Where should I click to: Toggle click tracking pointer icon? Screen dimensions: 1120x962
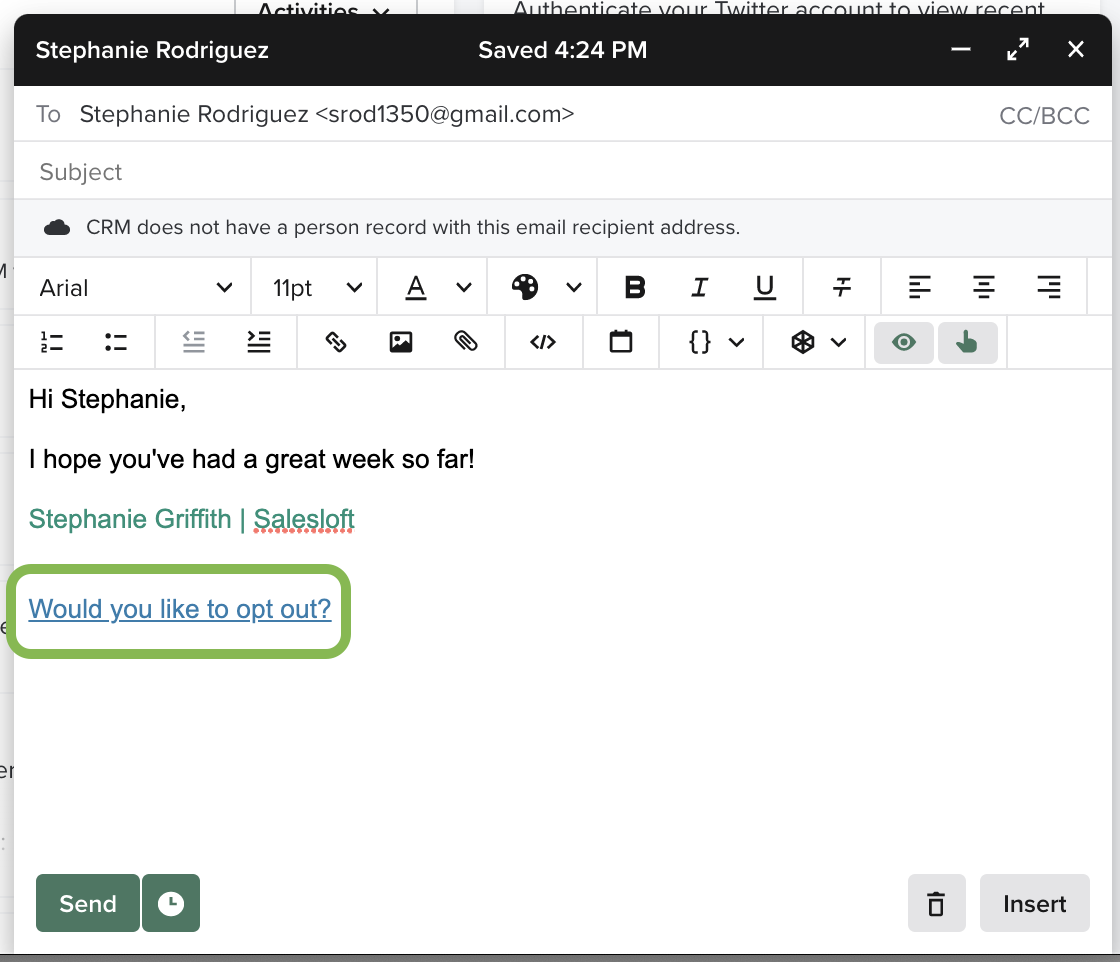967,342
